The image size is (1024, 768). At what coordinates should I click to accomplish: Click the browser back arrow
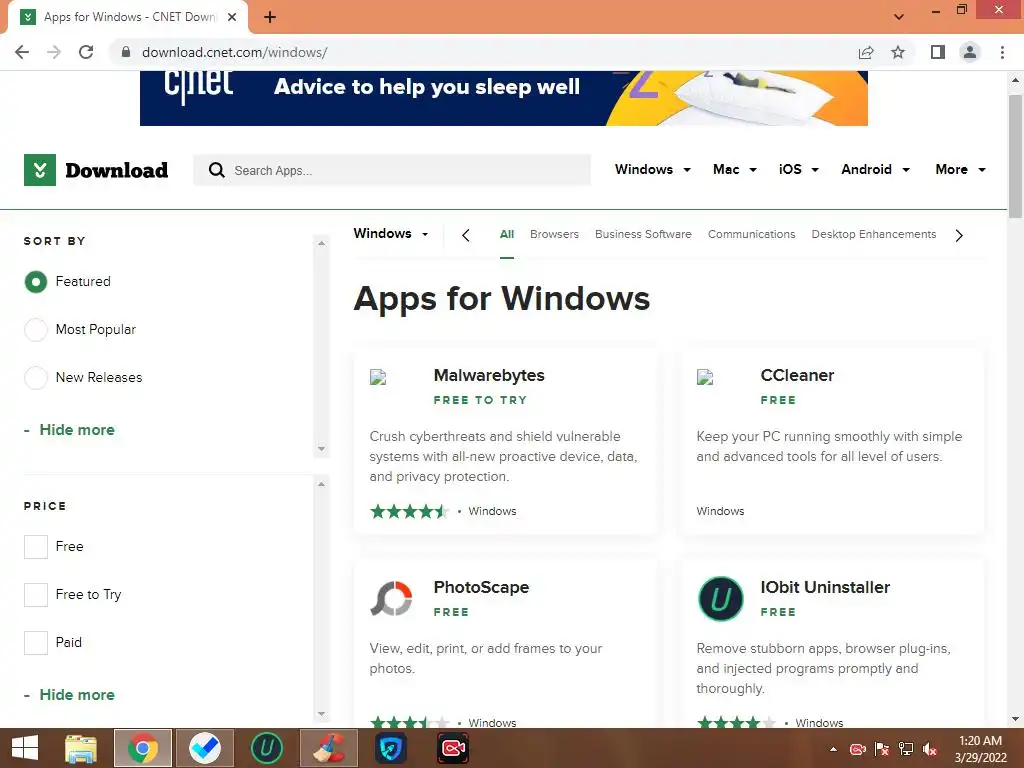click(22, 52)
